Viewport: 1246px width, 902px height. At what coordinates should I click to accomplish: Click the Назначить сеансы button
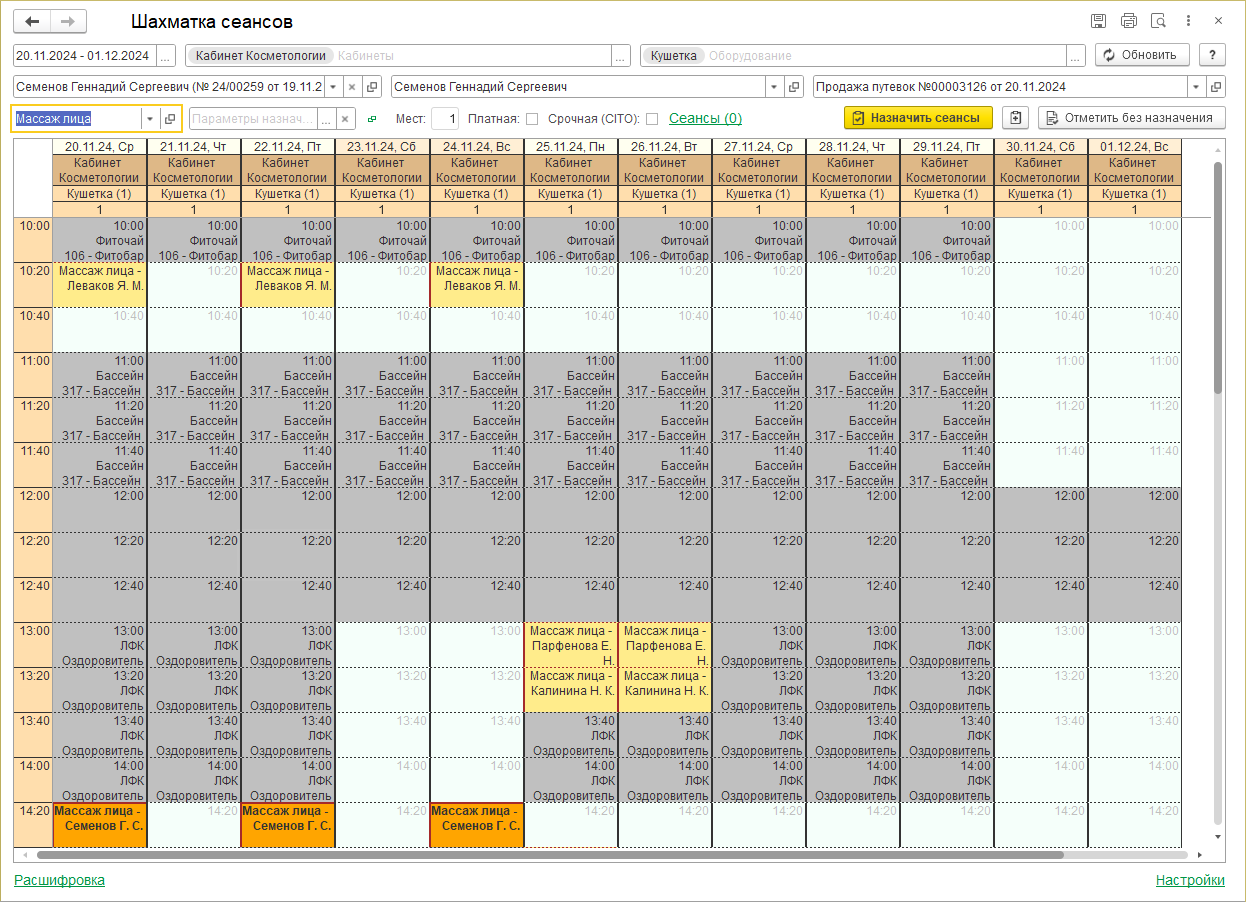[x=918, y=118]
